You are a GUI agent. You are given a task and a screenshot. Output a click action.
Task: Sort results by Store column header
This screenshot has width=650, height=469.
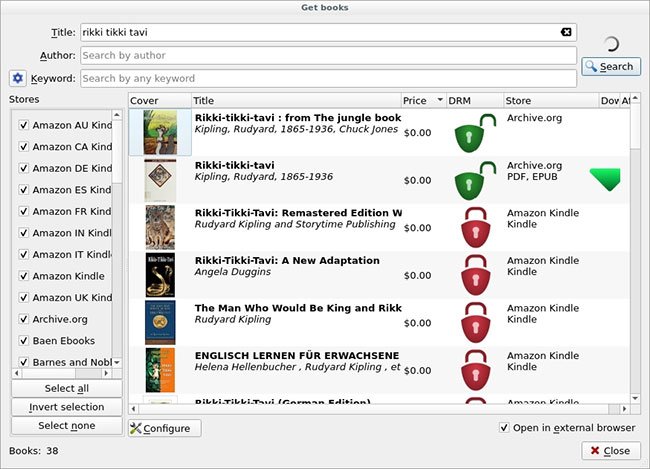pos(551,100)
